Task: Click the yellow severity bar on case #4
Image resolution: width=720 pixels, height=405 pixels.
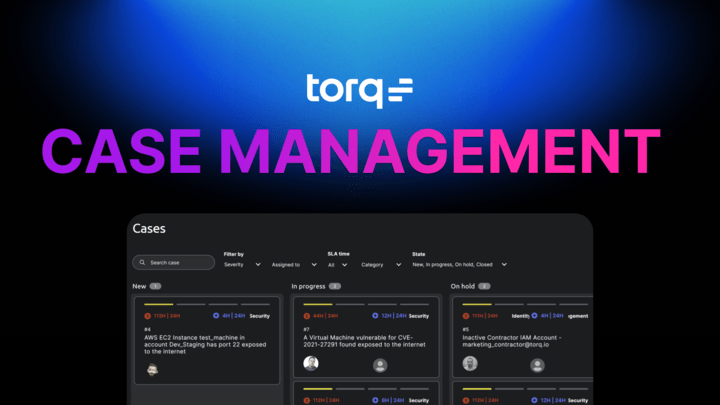Action: click(x=158, y=304)
